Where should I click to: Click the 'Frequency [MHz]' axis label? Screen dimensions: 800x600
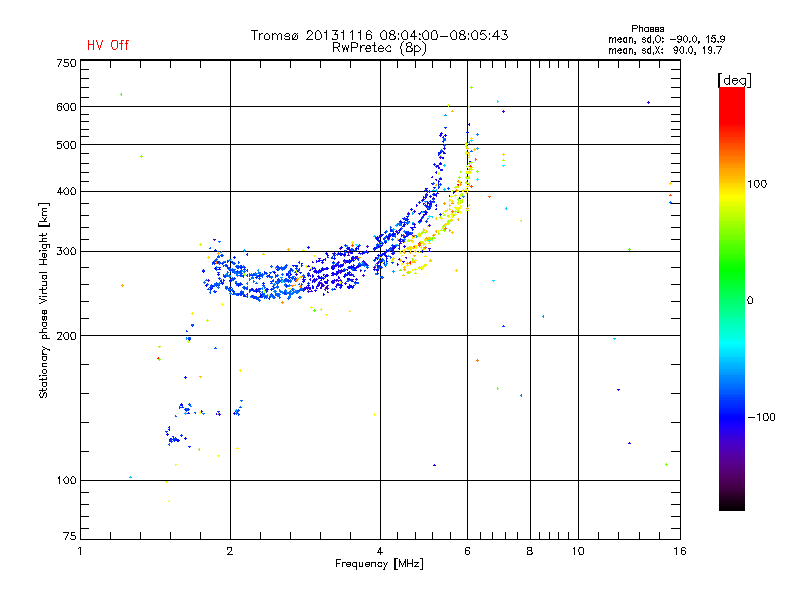[x=379, y=564]
